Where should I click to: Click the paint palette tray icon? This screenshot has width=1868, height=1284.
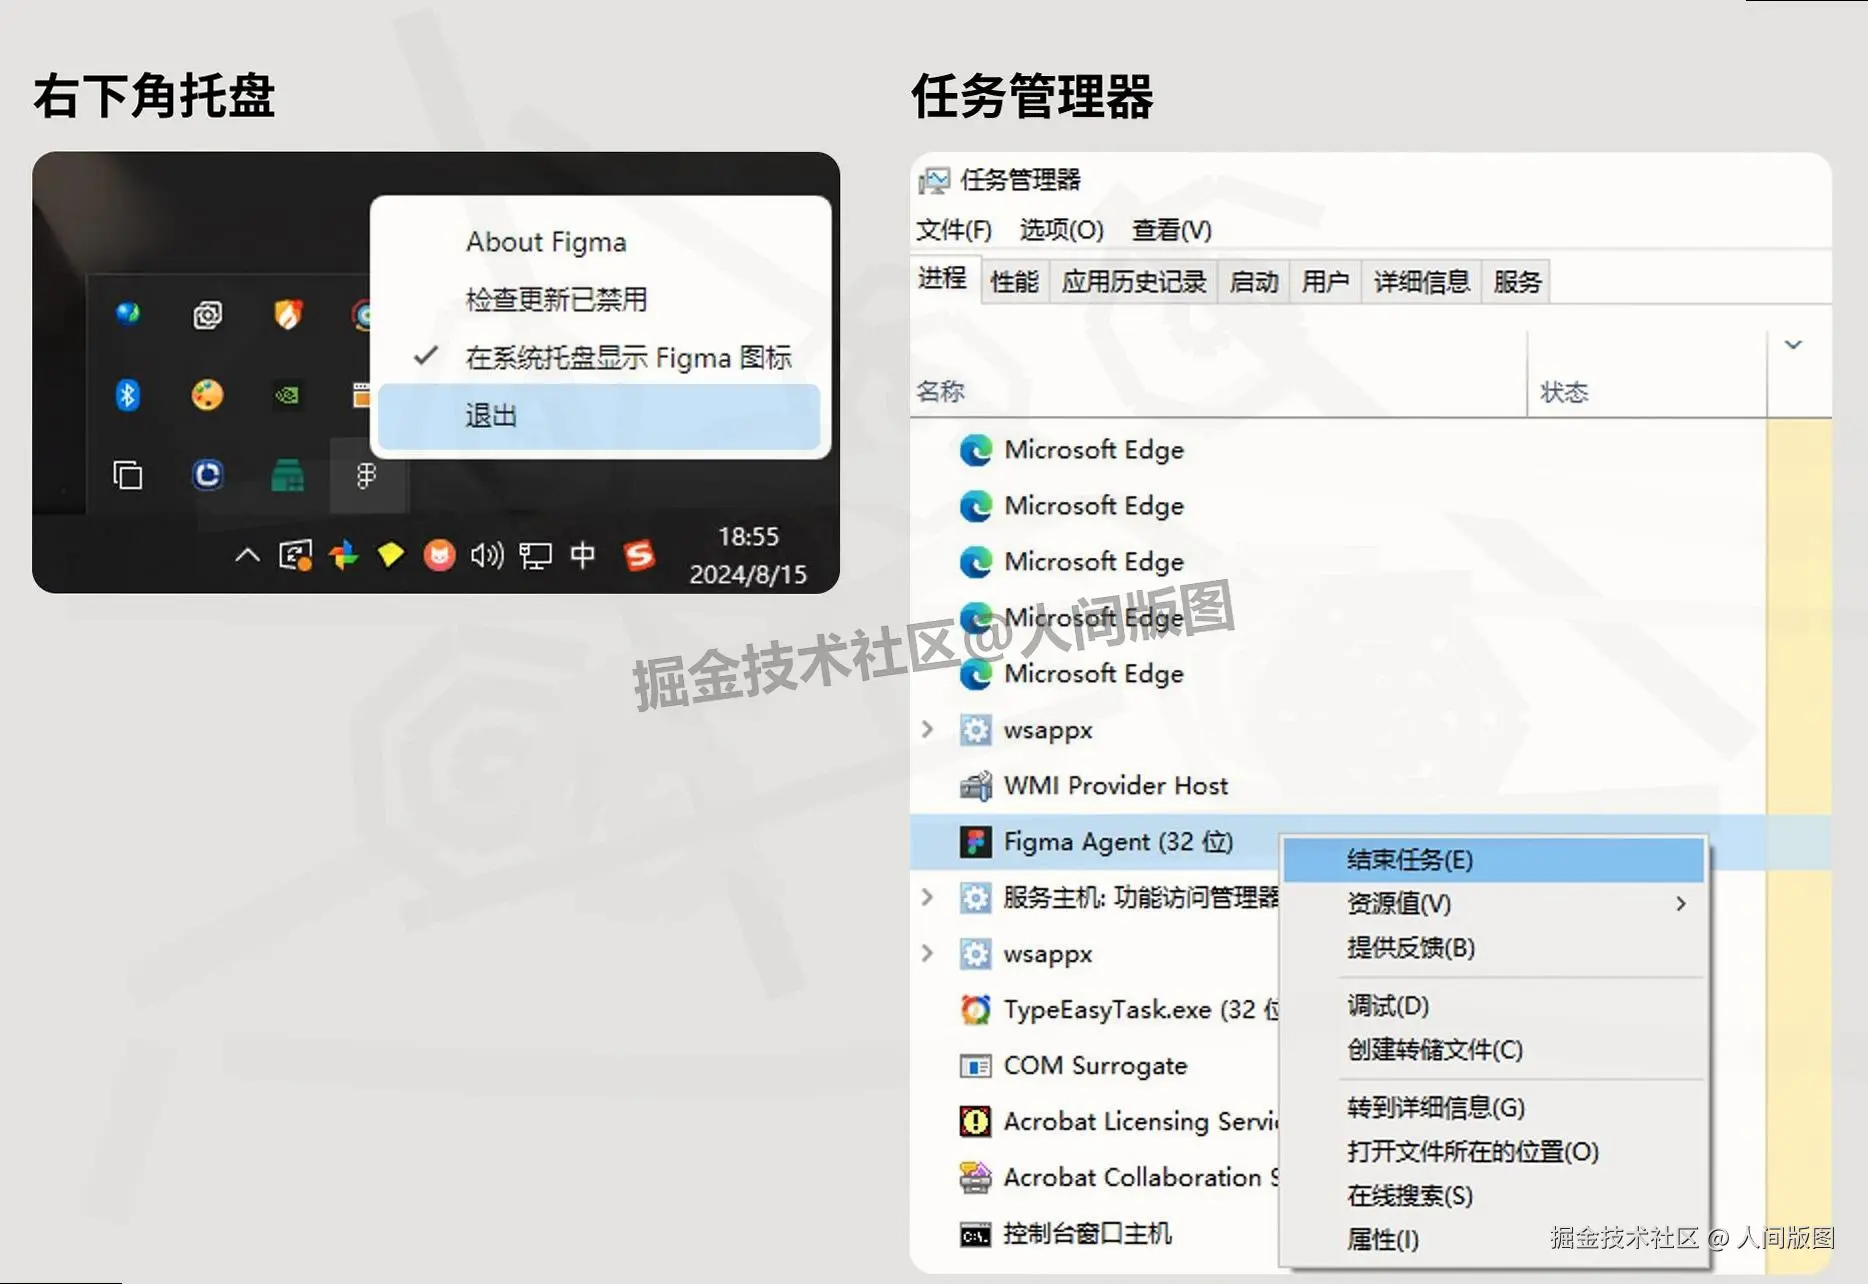207,395
